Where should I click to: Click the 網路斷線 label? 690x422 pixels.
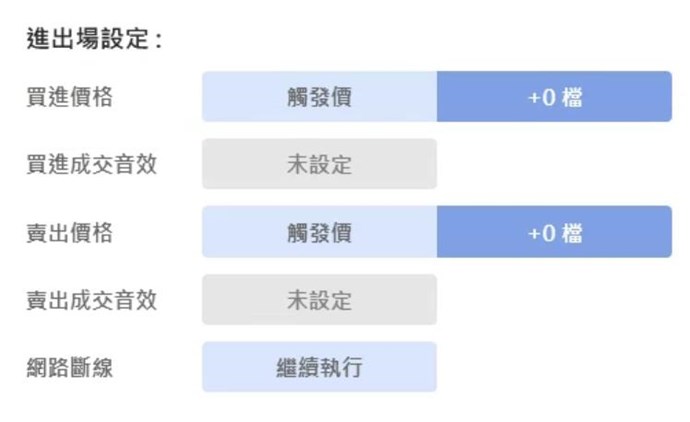coord(69,367)
